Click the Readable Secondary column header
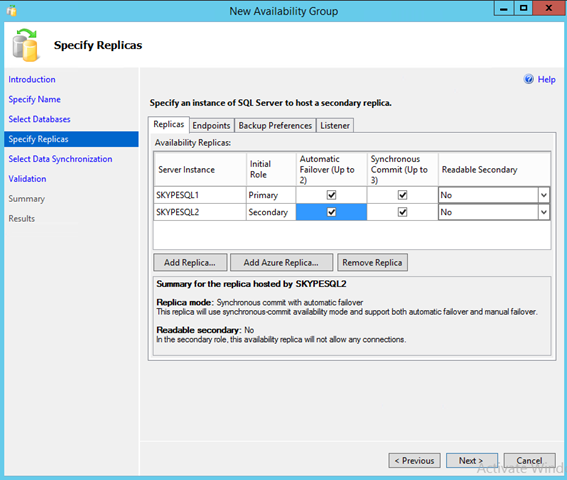This screenshot has width=567, height=480. point(494,169)
